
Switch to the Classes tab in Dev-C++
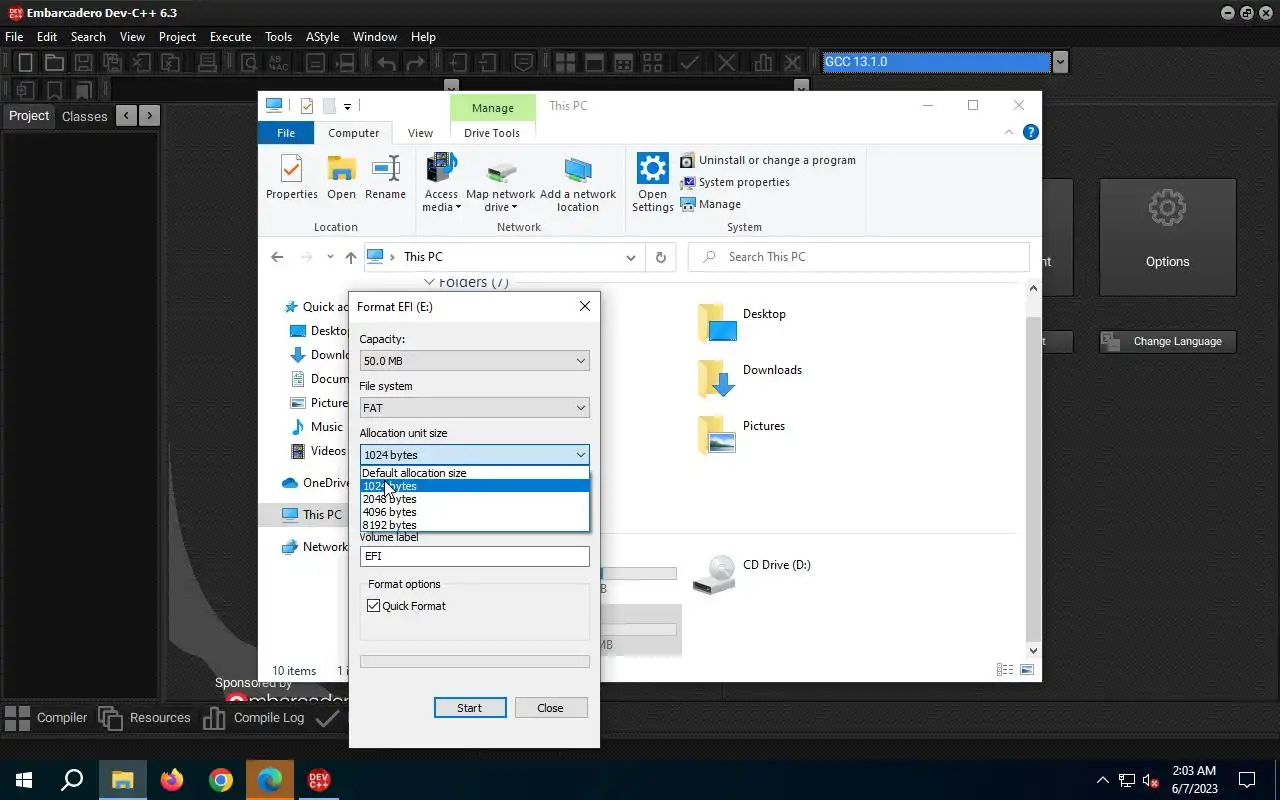click(84, 116)
